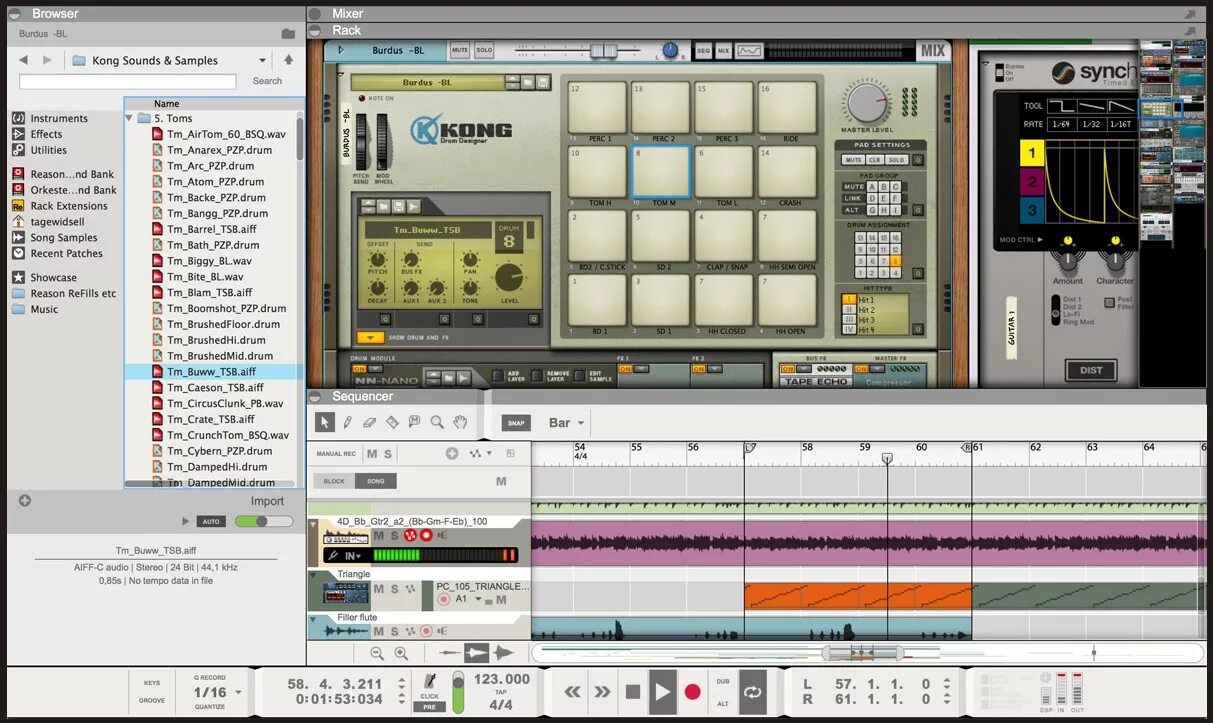Click the browser Search button
This screenshot has height=723, width=1213.
[x=267, y=81]
